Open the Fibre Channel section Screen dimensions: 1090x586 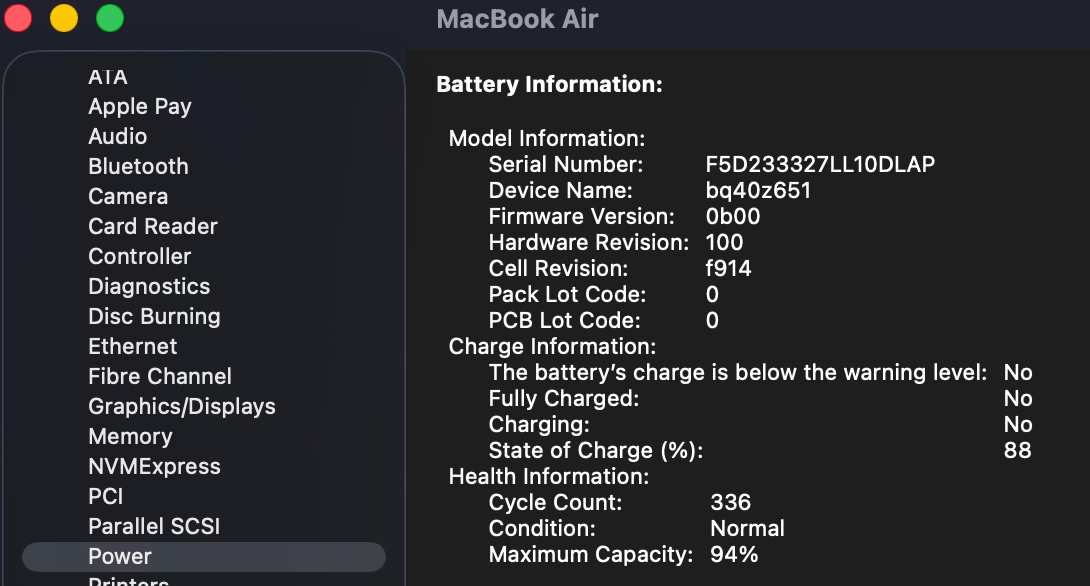pyautogui.click(x=159, y=376)
